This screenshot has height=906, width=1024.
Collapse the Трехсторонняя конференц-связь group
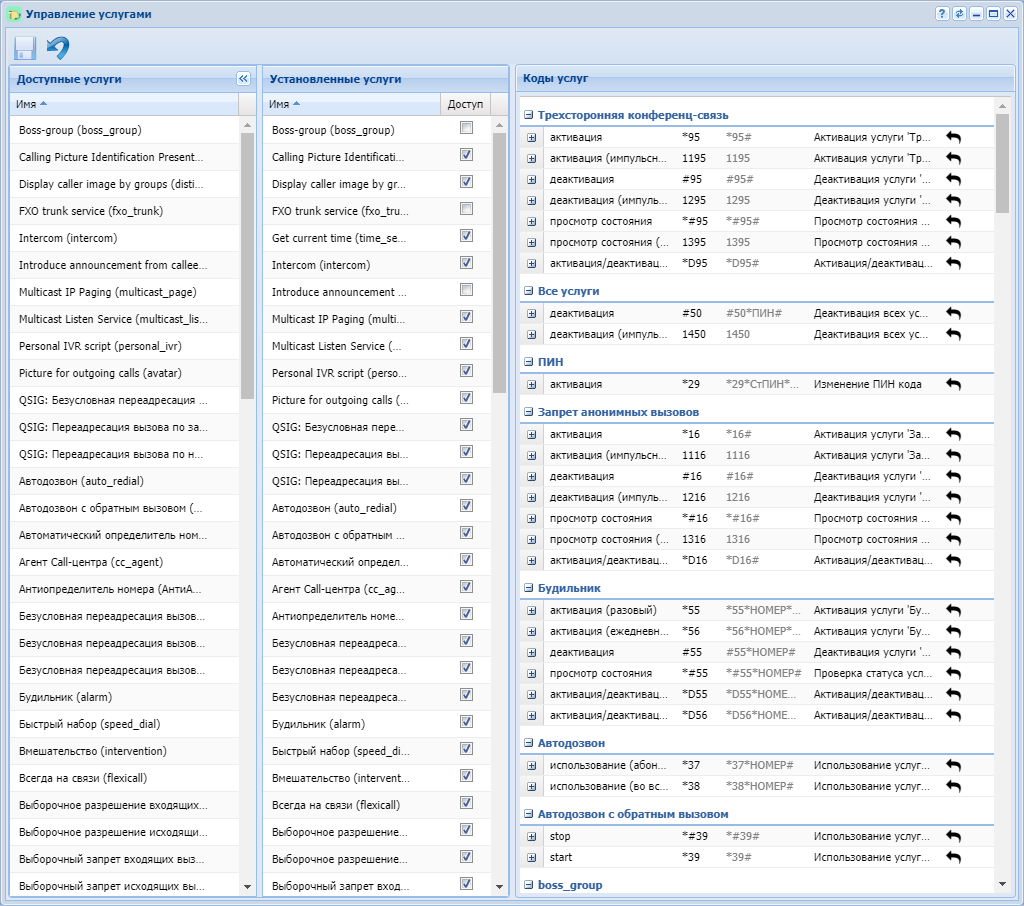pyautogui.click(x=529, y=115)
